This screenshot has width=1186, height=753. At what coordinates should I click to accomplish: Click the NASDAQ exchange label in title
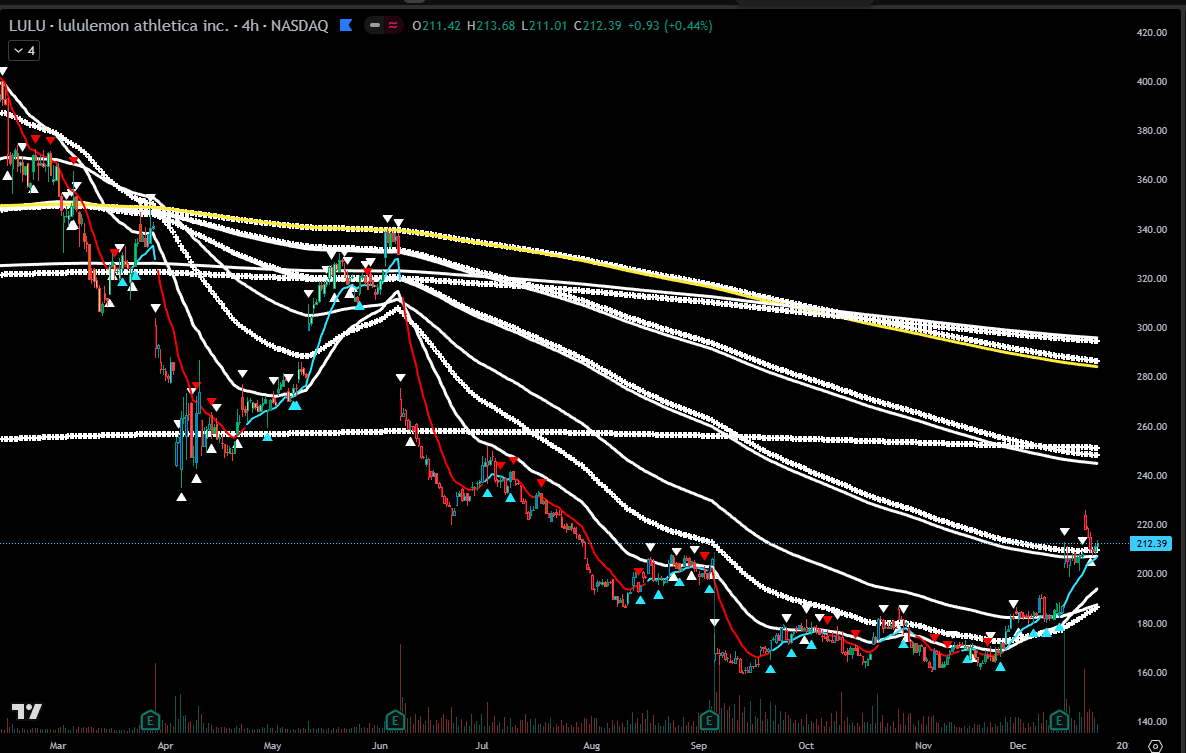pyautogui.click(x=300, y=26)
